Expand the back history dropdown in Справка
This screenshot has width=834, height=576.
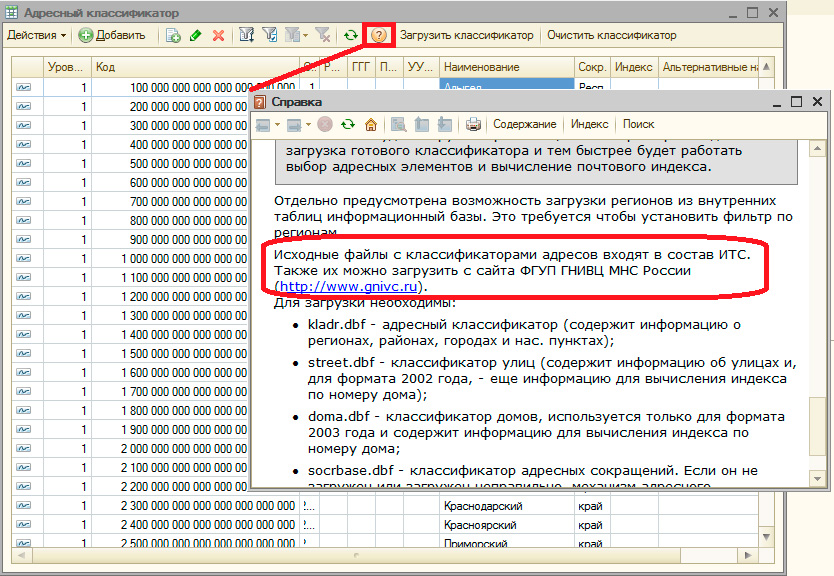click(x=277, y=125)
